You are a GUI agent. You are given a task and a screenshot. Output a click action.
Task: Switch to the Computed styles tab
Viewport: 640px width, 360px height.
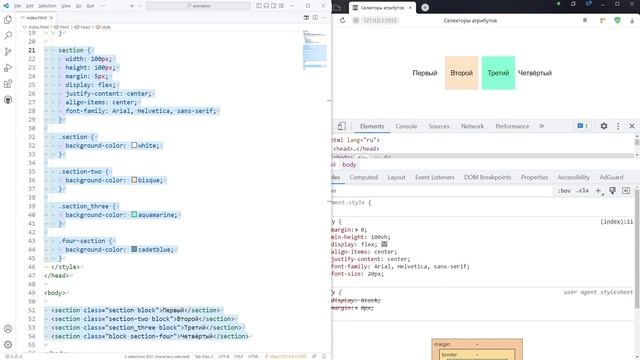363,177
